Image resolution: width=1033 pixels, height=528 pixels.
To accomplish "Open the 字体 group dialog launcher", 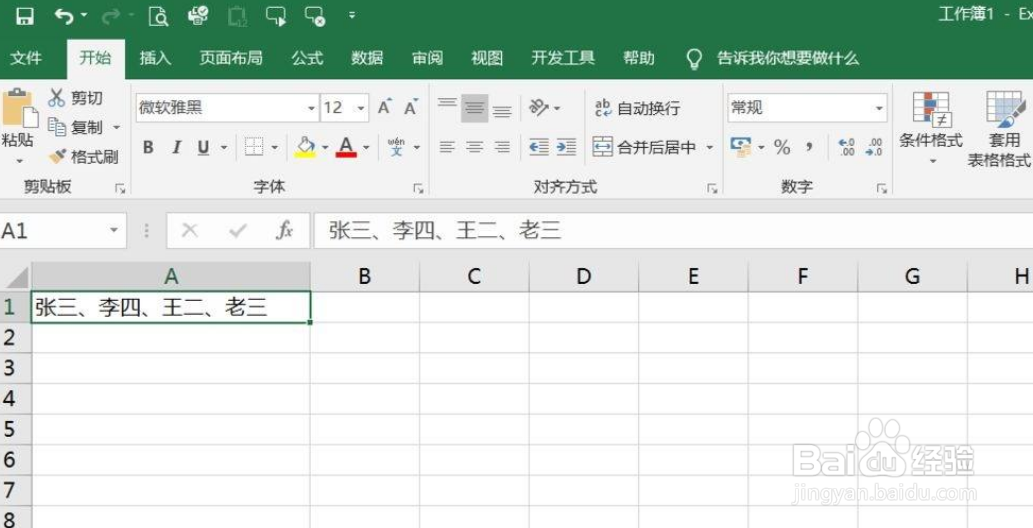I will click(418, 189).
